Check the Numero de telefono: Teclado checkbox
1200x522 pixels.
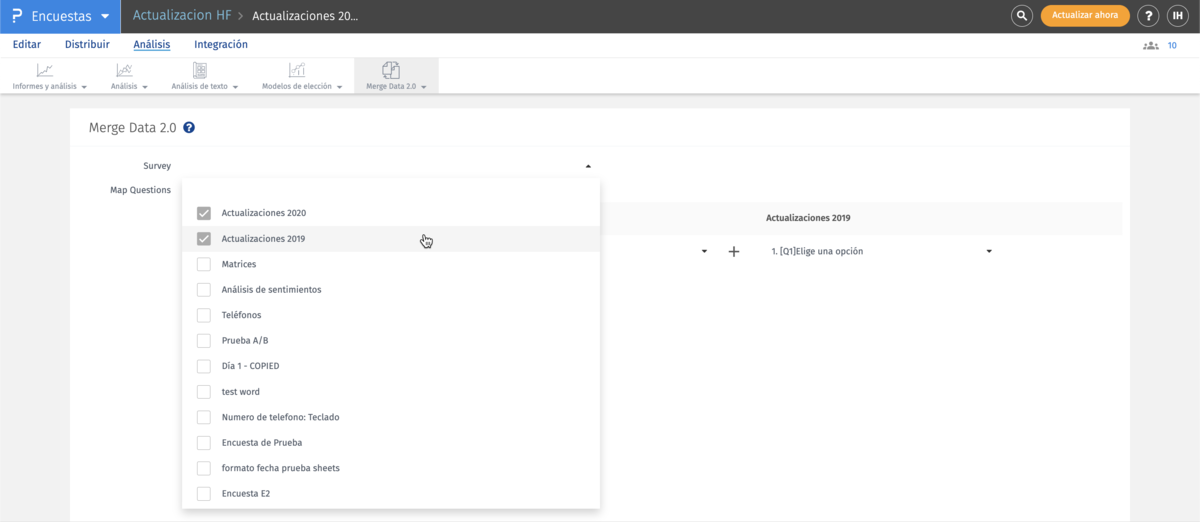tap(204, 417)
